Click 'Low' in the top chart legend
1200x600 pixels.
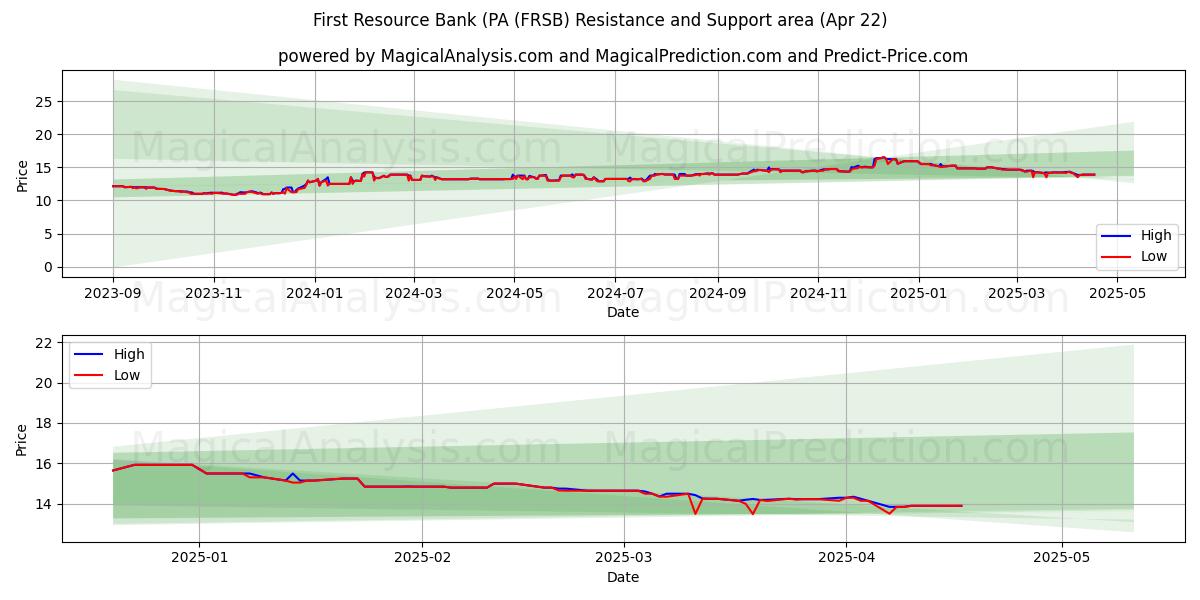click(1155, 256)
